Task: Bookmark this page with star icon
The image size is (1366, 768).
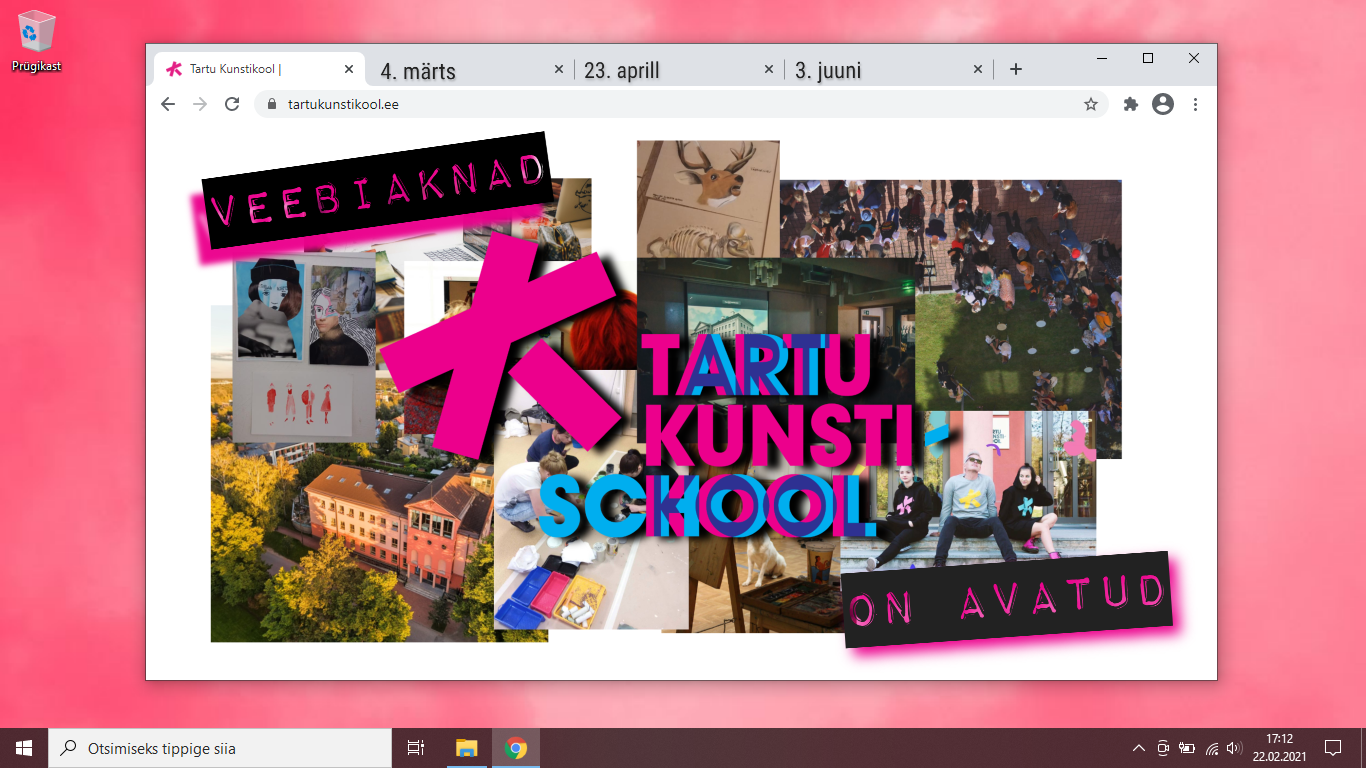Action: 1091,104
